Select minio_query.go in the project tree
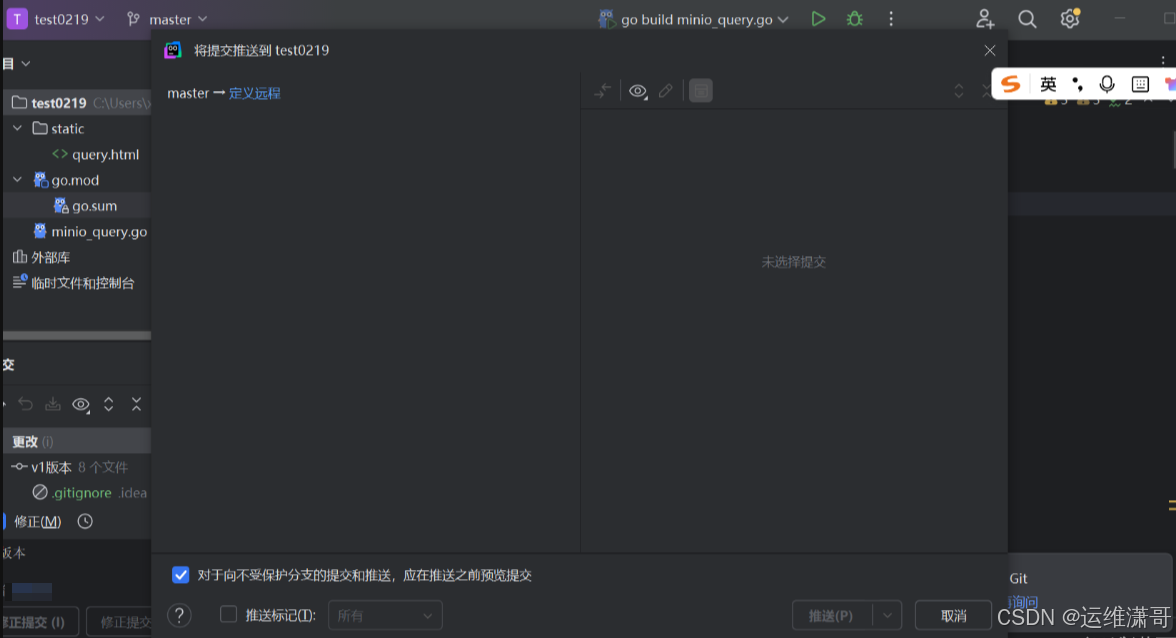Screen dimensions: 1176x638 click(95, 231)
